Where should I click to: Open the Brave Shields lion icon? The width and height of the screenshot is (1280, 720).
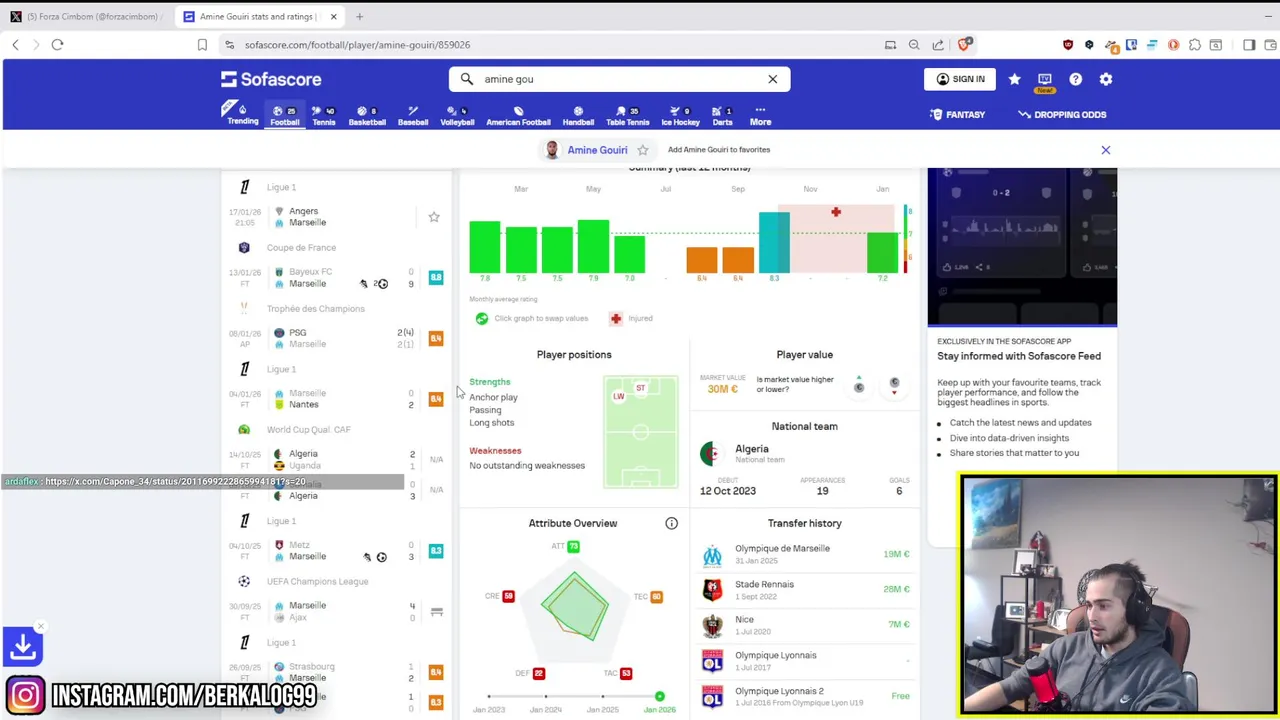965,44
